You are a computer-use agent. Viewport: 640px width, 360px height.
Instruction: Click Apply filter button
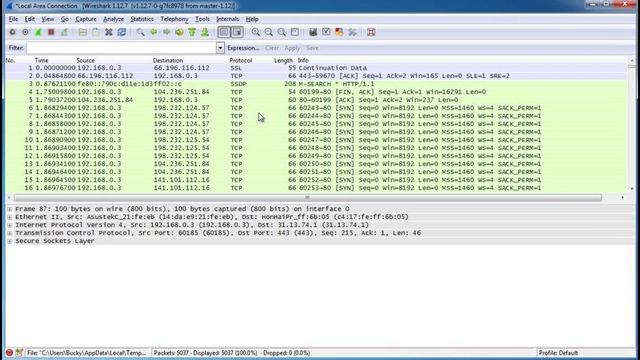292,48
